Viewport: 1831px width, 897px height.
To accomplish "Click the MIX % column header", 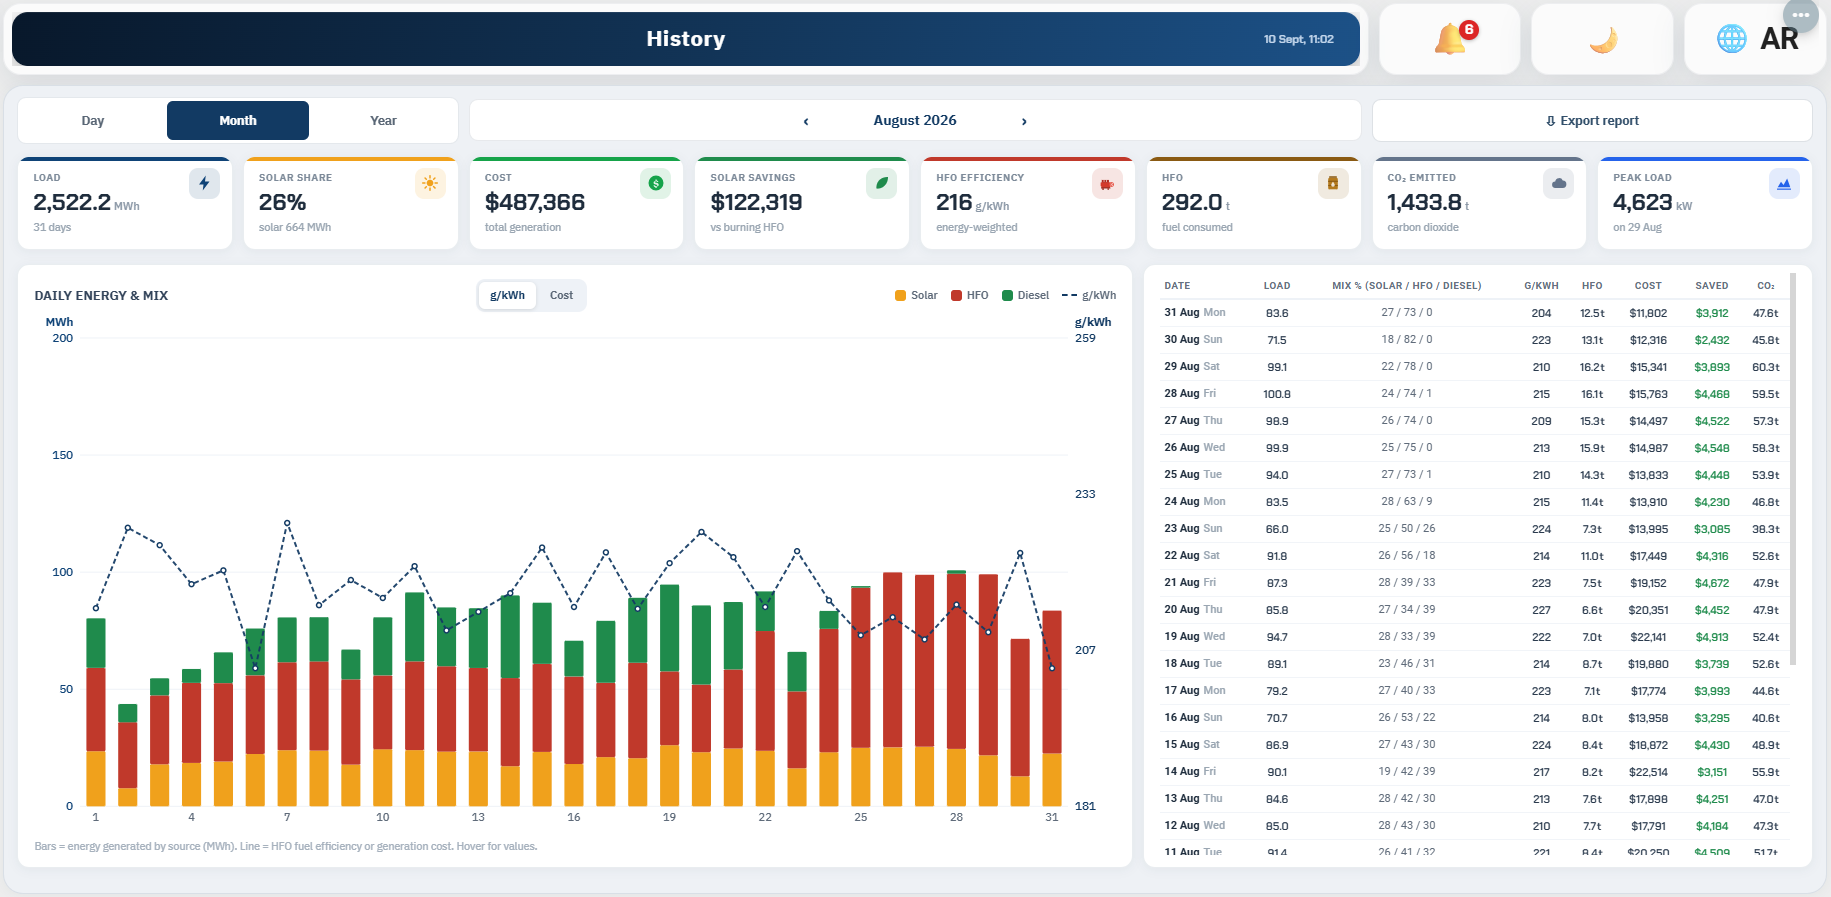I will click(1407, 286).
